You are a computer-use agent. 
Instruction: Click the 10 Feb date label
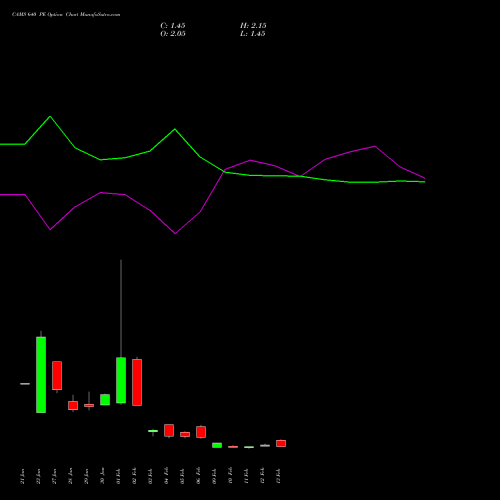coord(230,476)
